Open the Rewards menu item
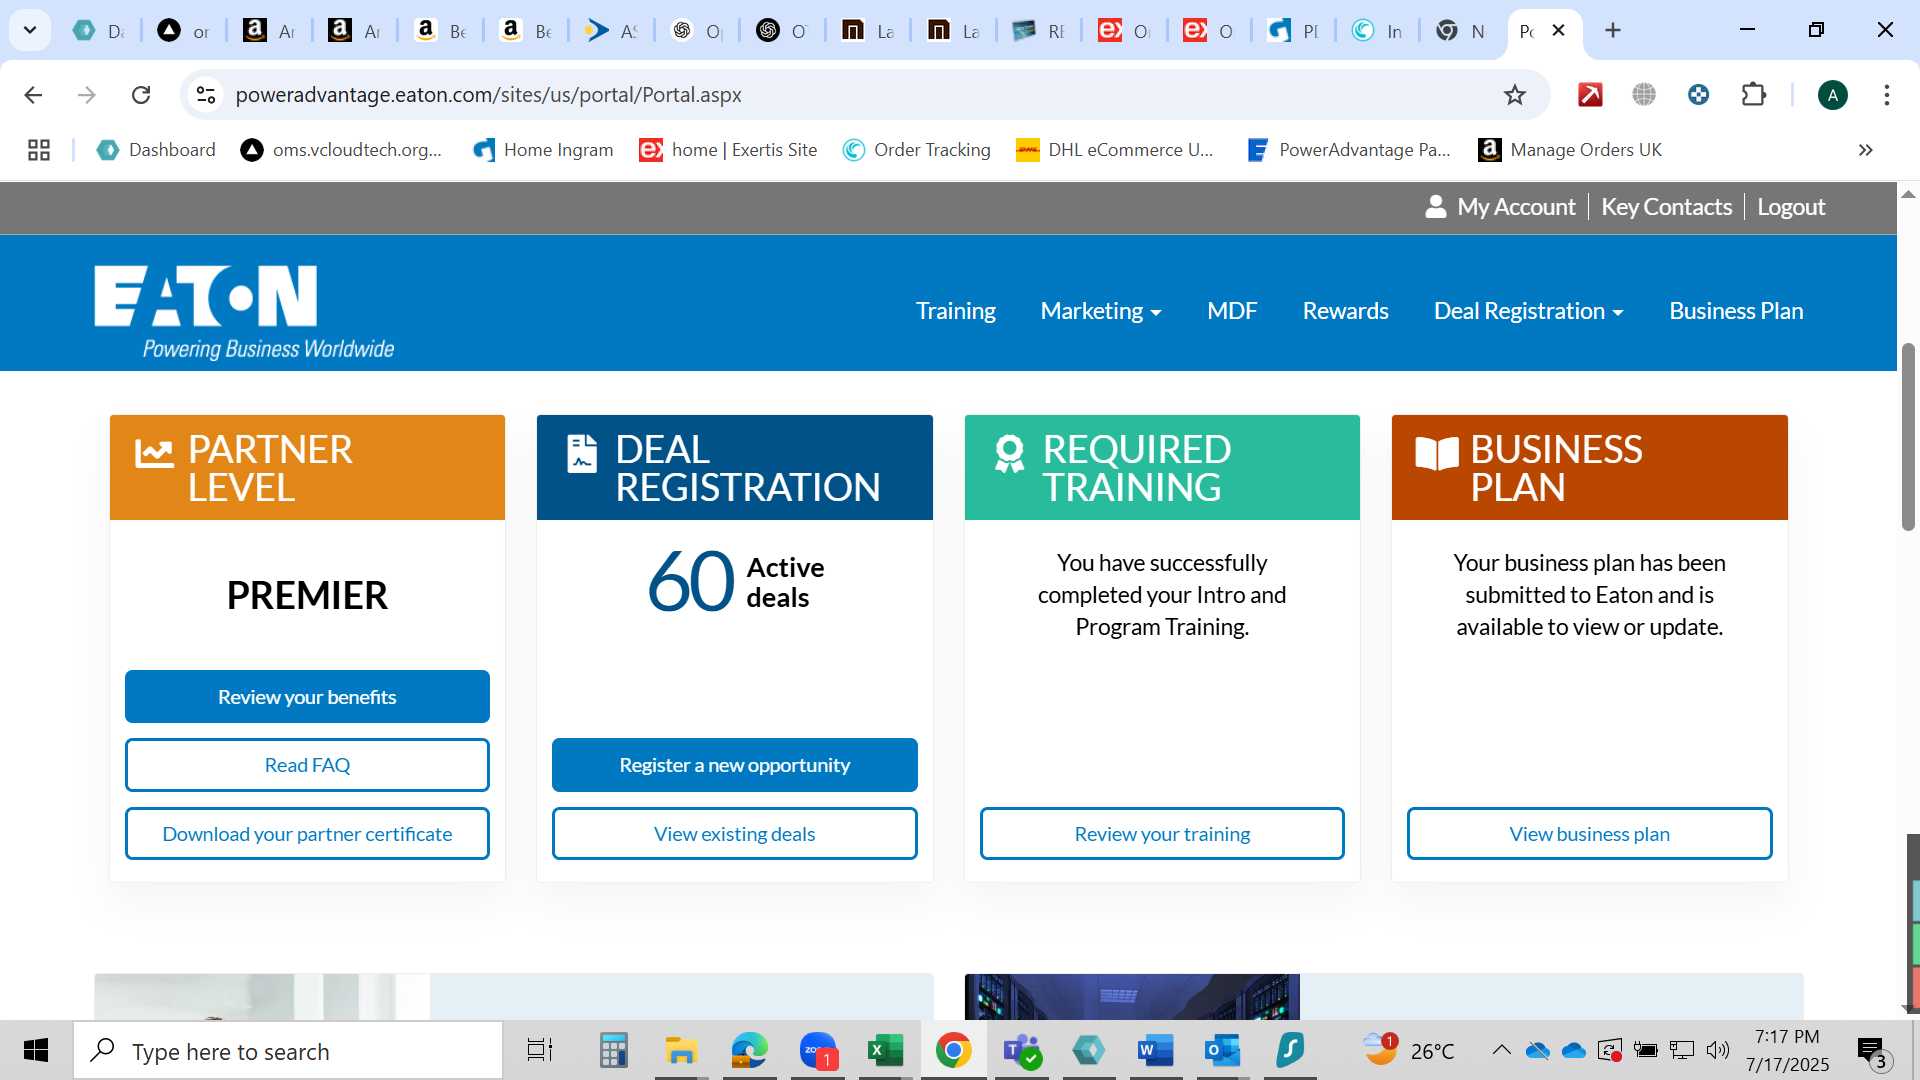Screen dimensions: 1920x1080 click(x=1345, y=311)
